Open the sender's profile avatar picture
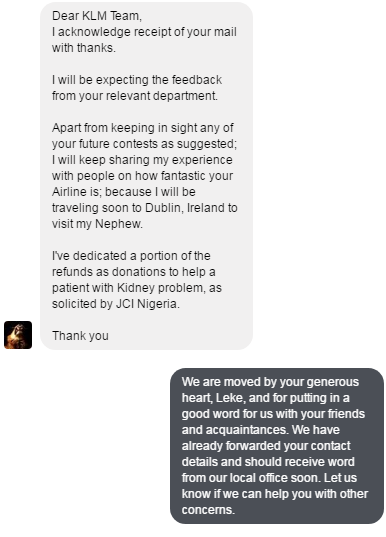The height and width of the screenshot is (537, 386). pos(18,335)
